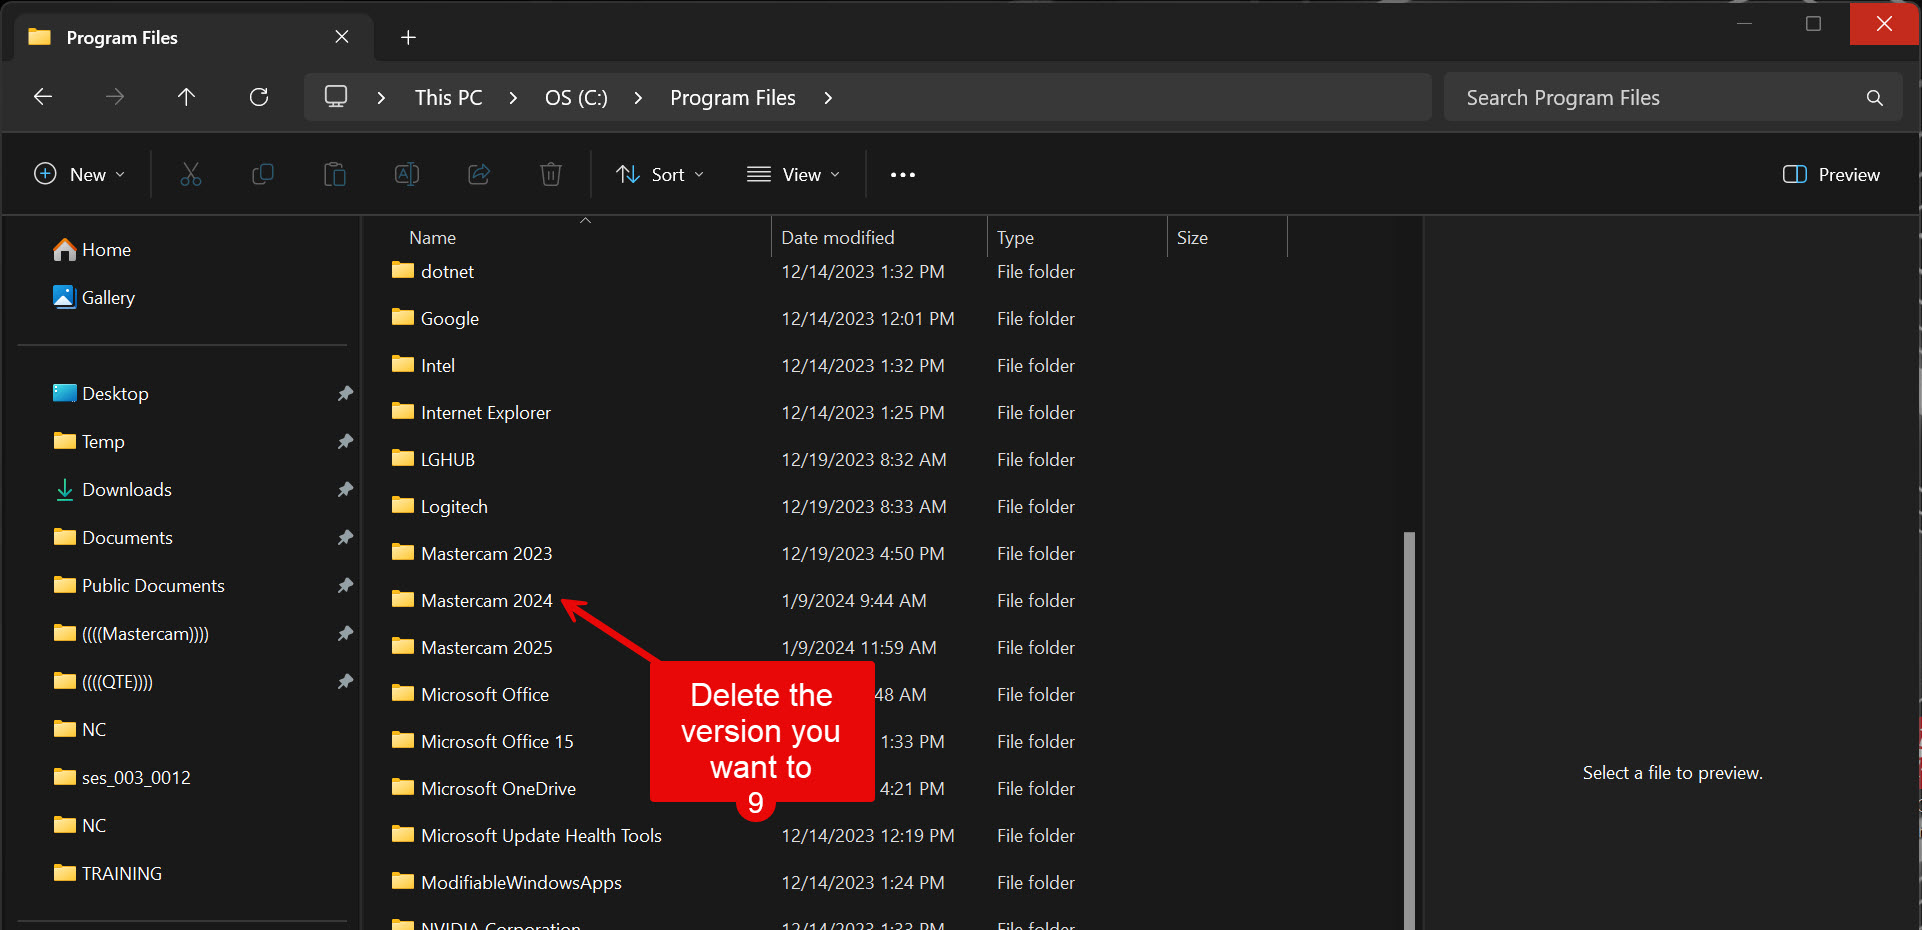The image size is (1922, 930).
Task: Go back with the left arrow
Action: [43, 97]
